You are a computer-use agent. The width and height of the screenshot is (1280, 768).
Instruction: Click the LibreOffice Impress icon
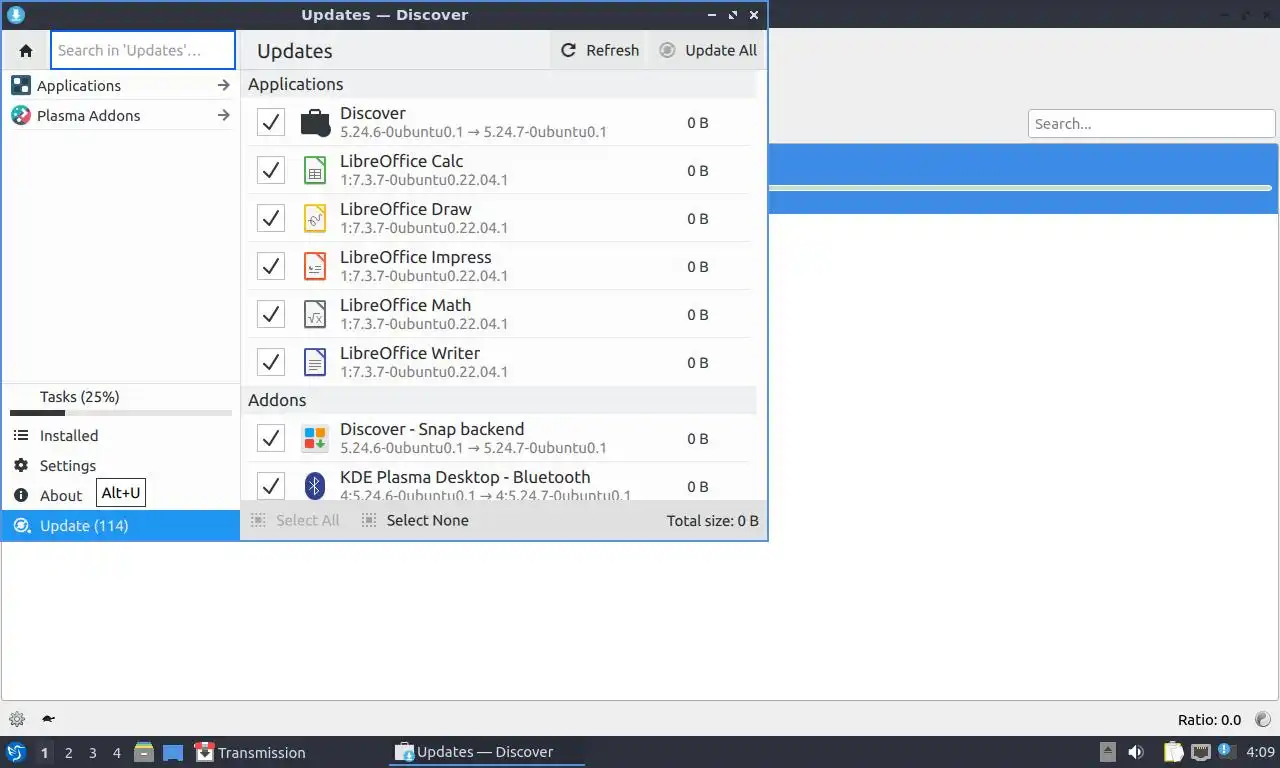315,266
